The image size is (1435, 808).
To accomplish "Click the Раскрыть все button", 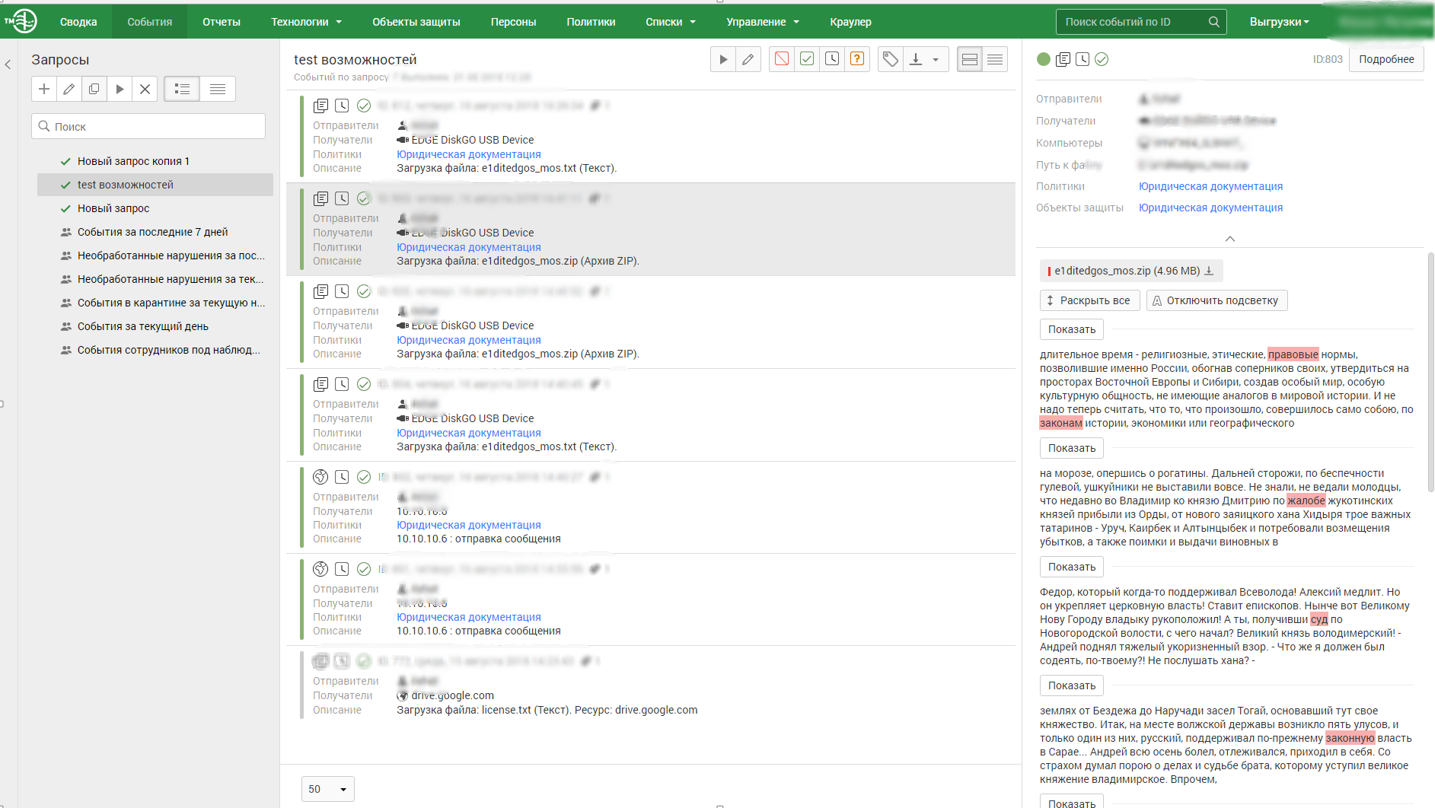I will coord(1090,300).
